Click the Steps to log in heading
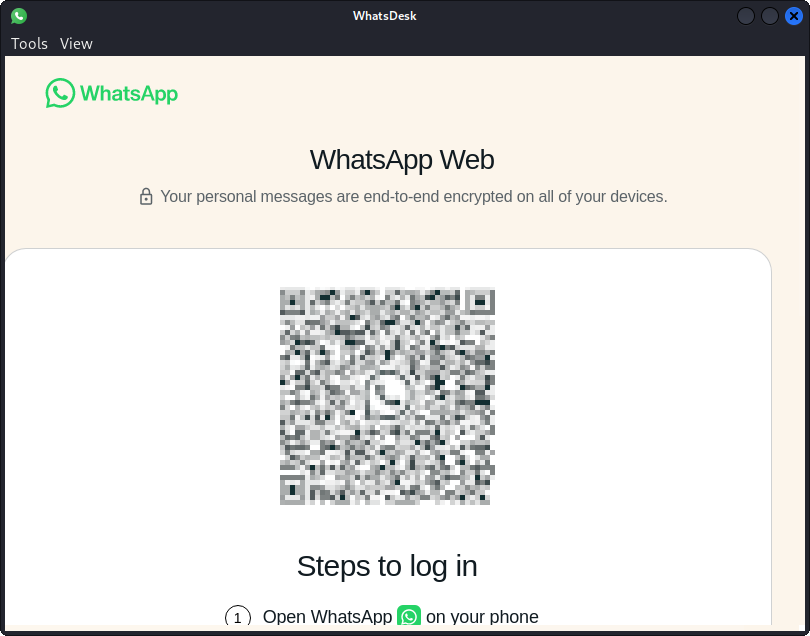 pyautogui.click(x=387, y=566)
